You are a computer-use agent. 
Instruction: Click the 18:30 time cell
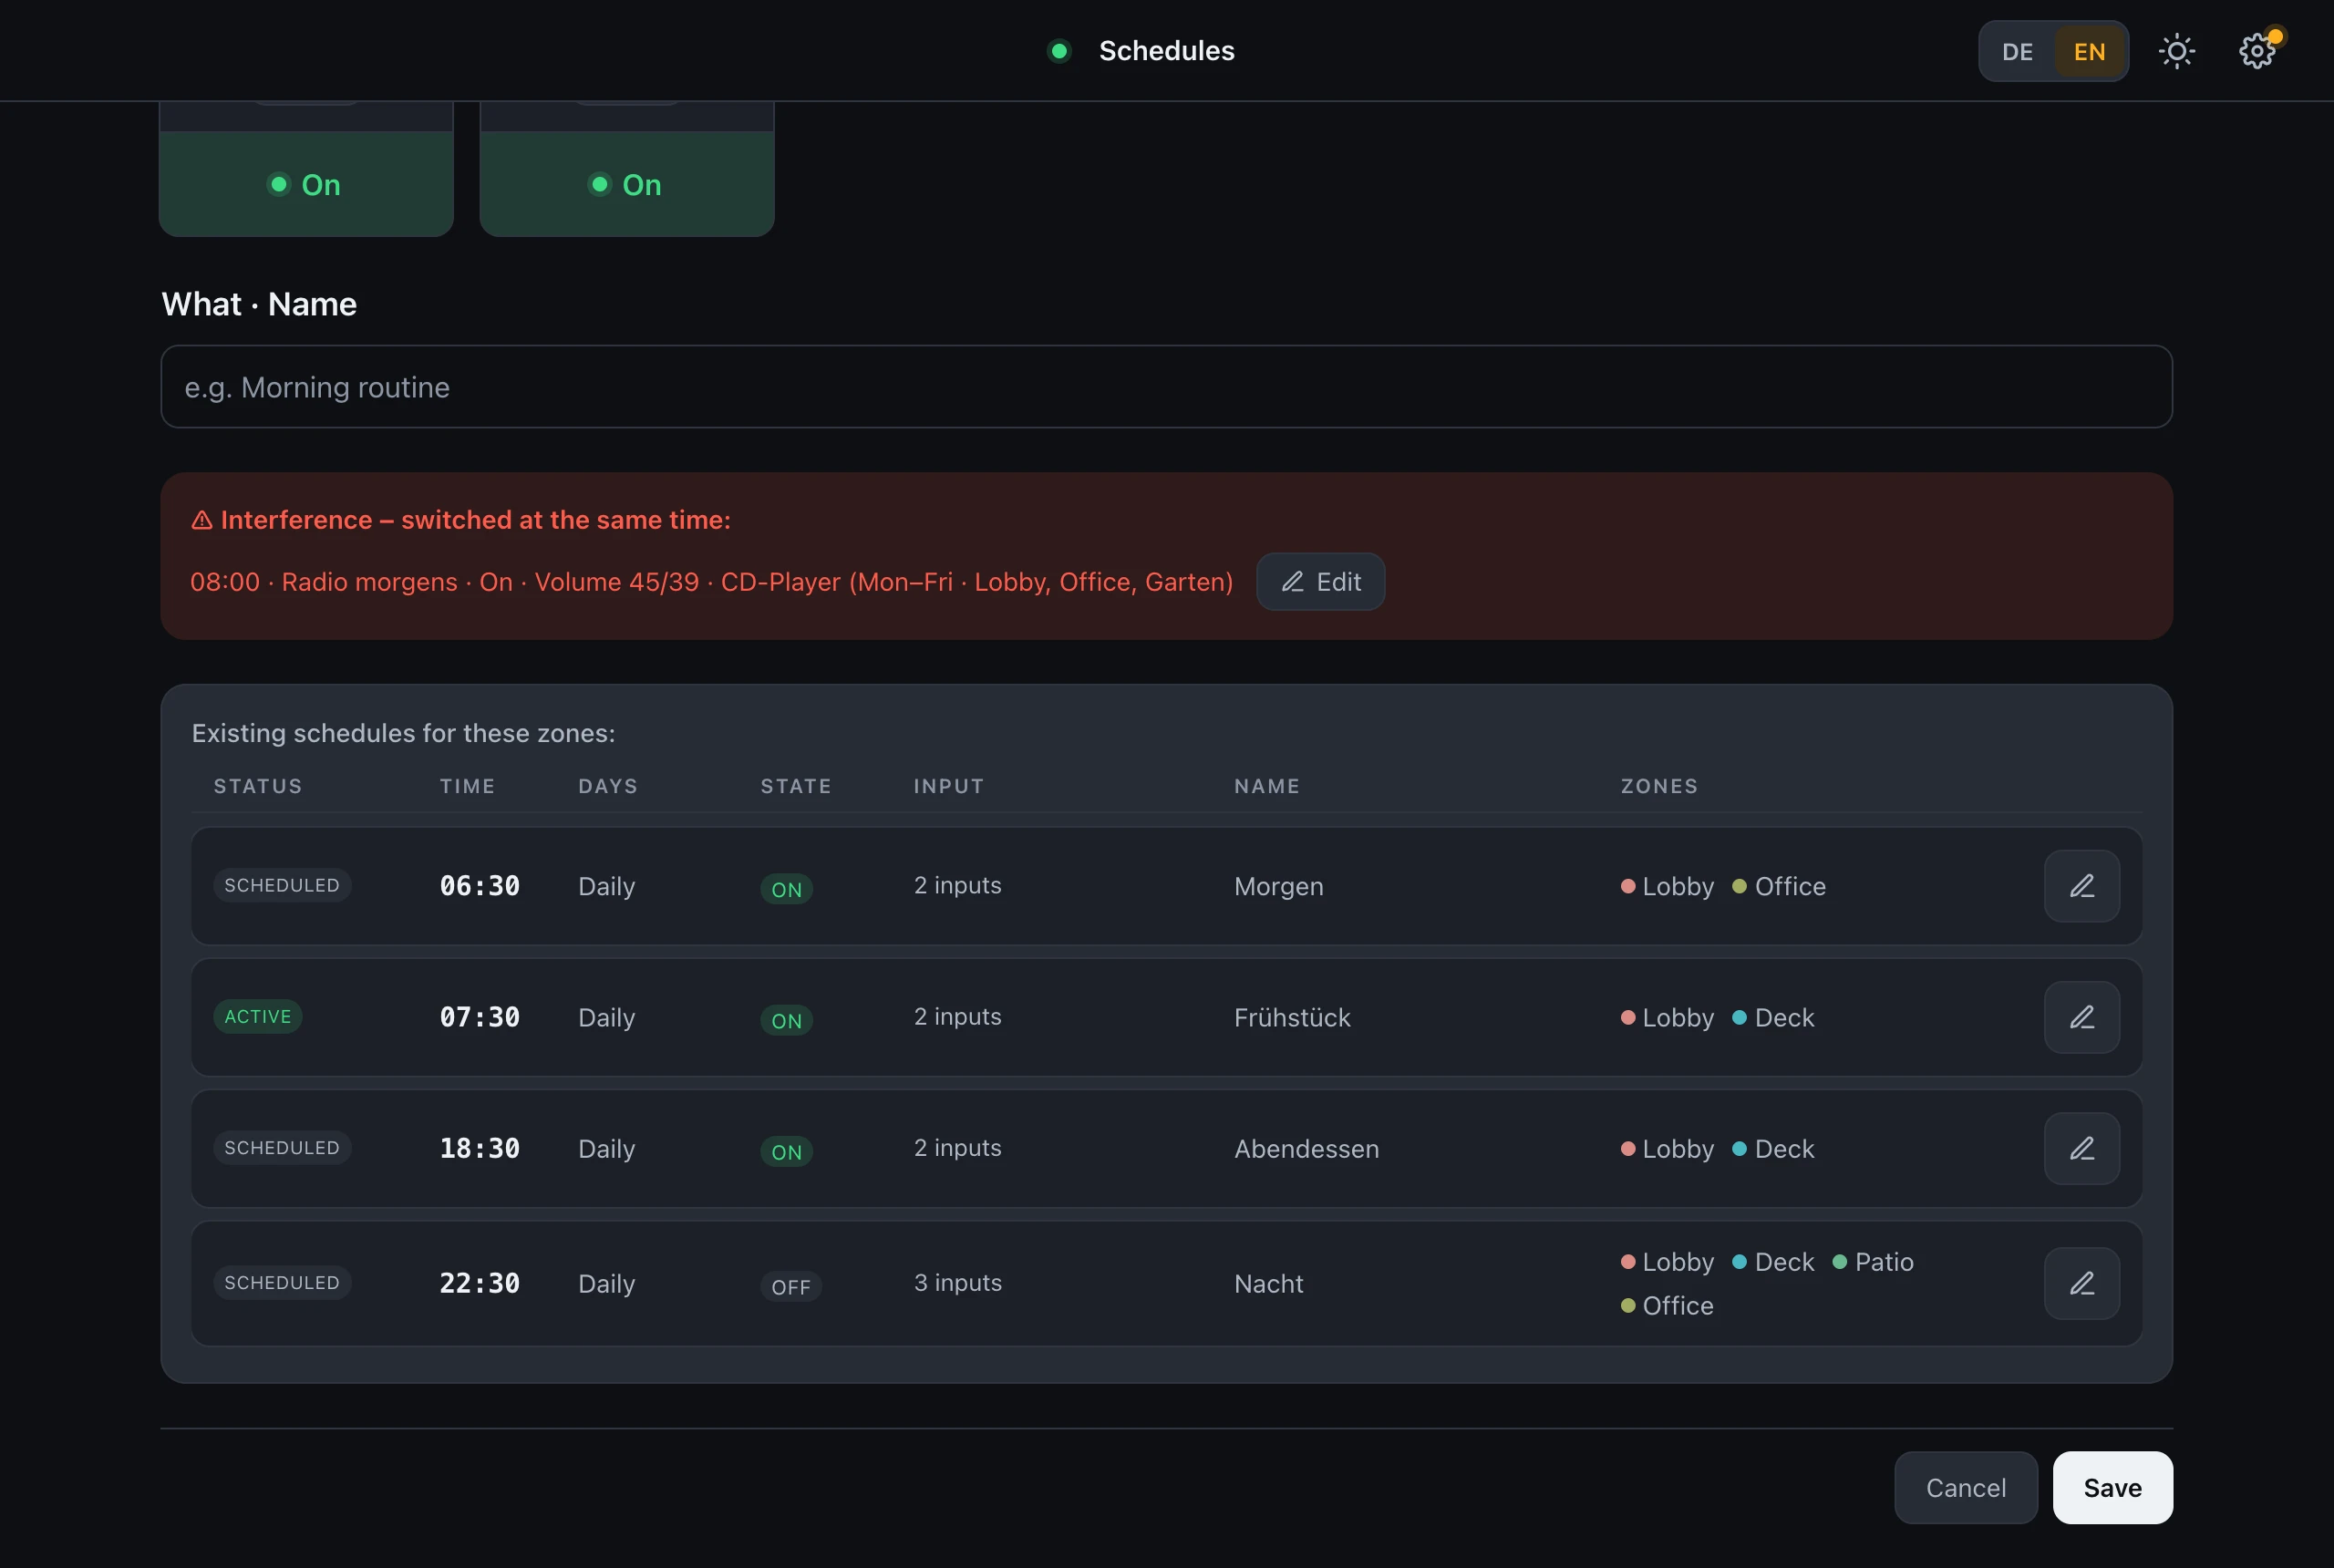pyautogui.click(x=480, y=1148)
